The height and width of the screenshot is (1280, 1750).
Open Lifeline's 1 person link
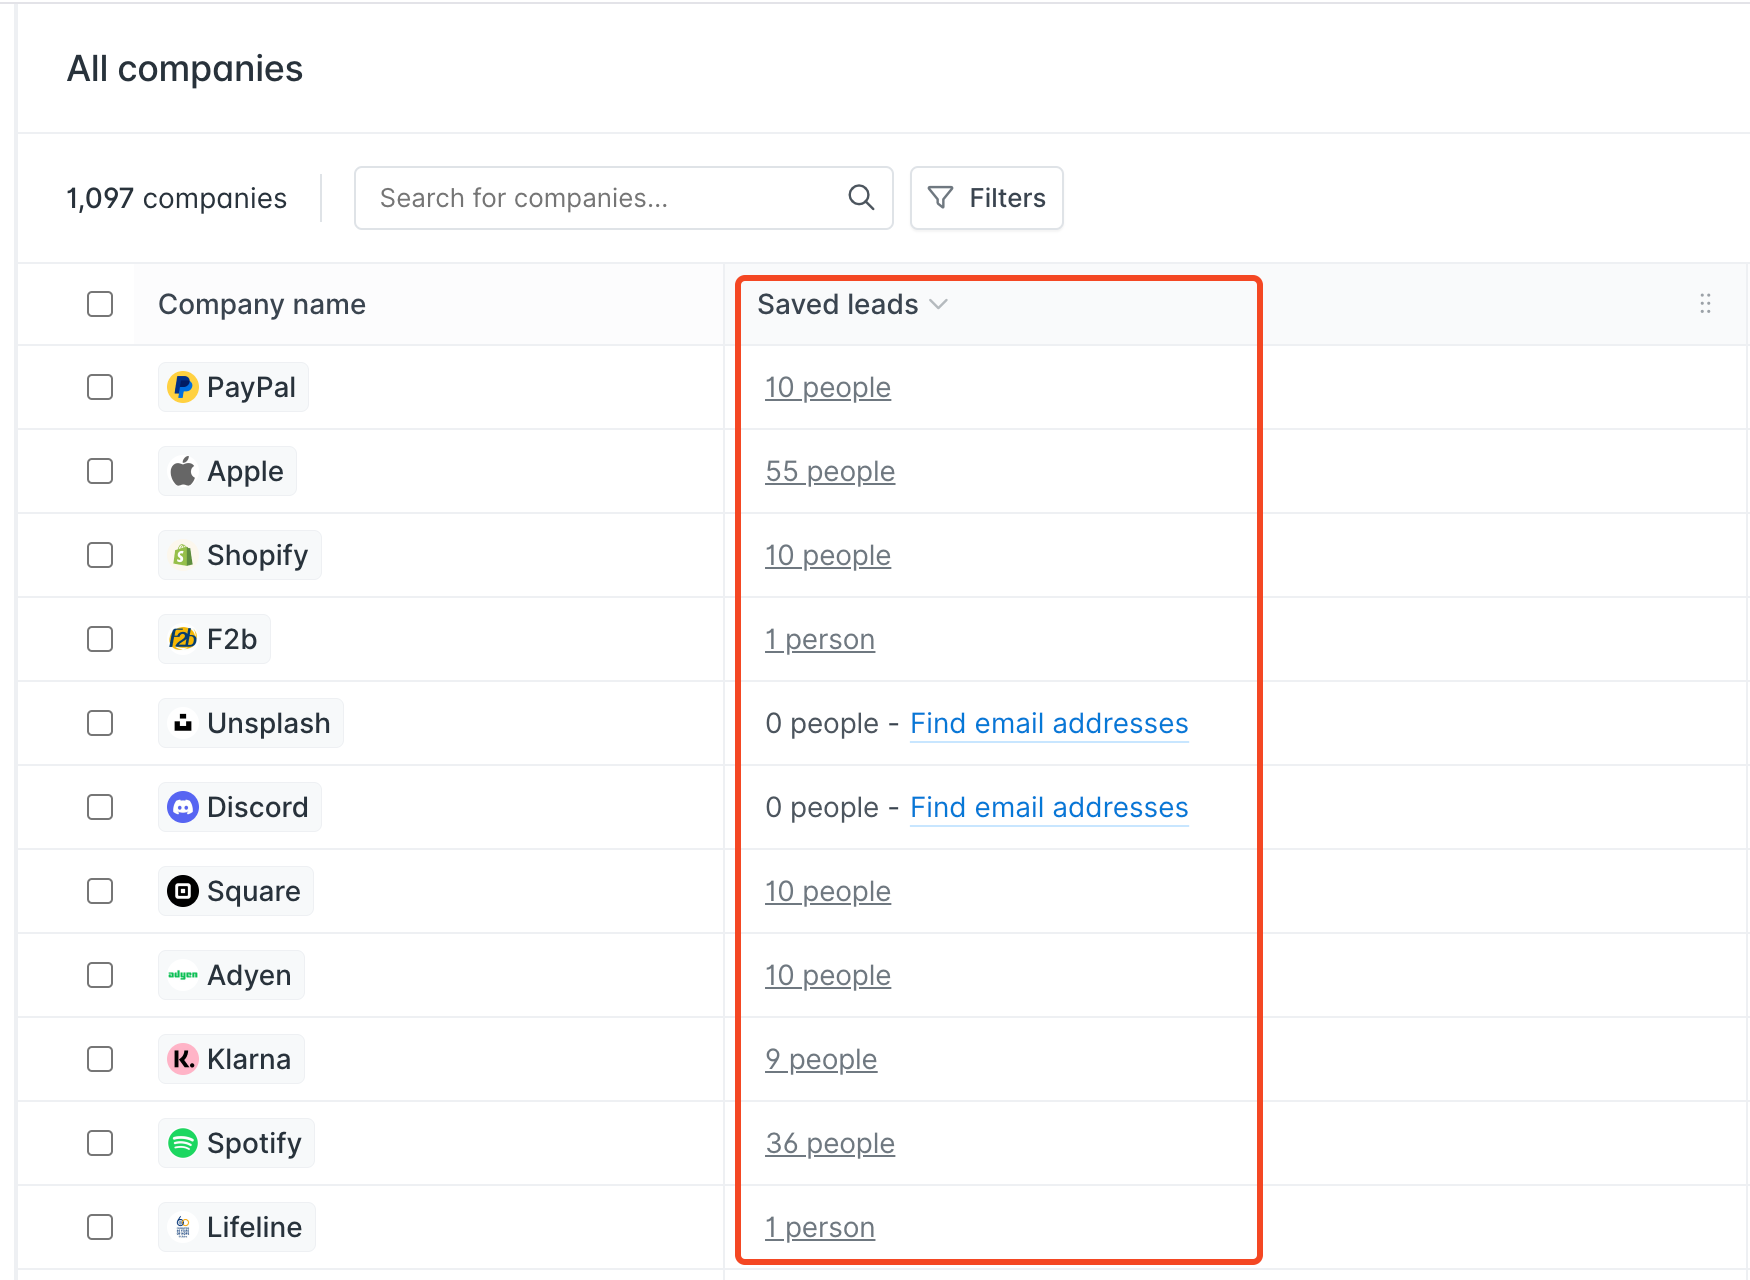coord(820,1227)
